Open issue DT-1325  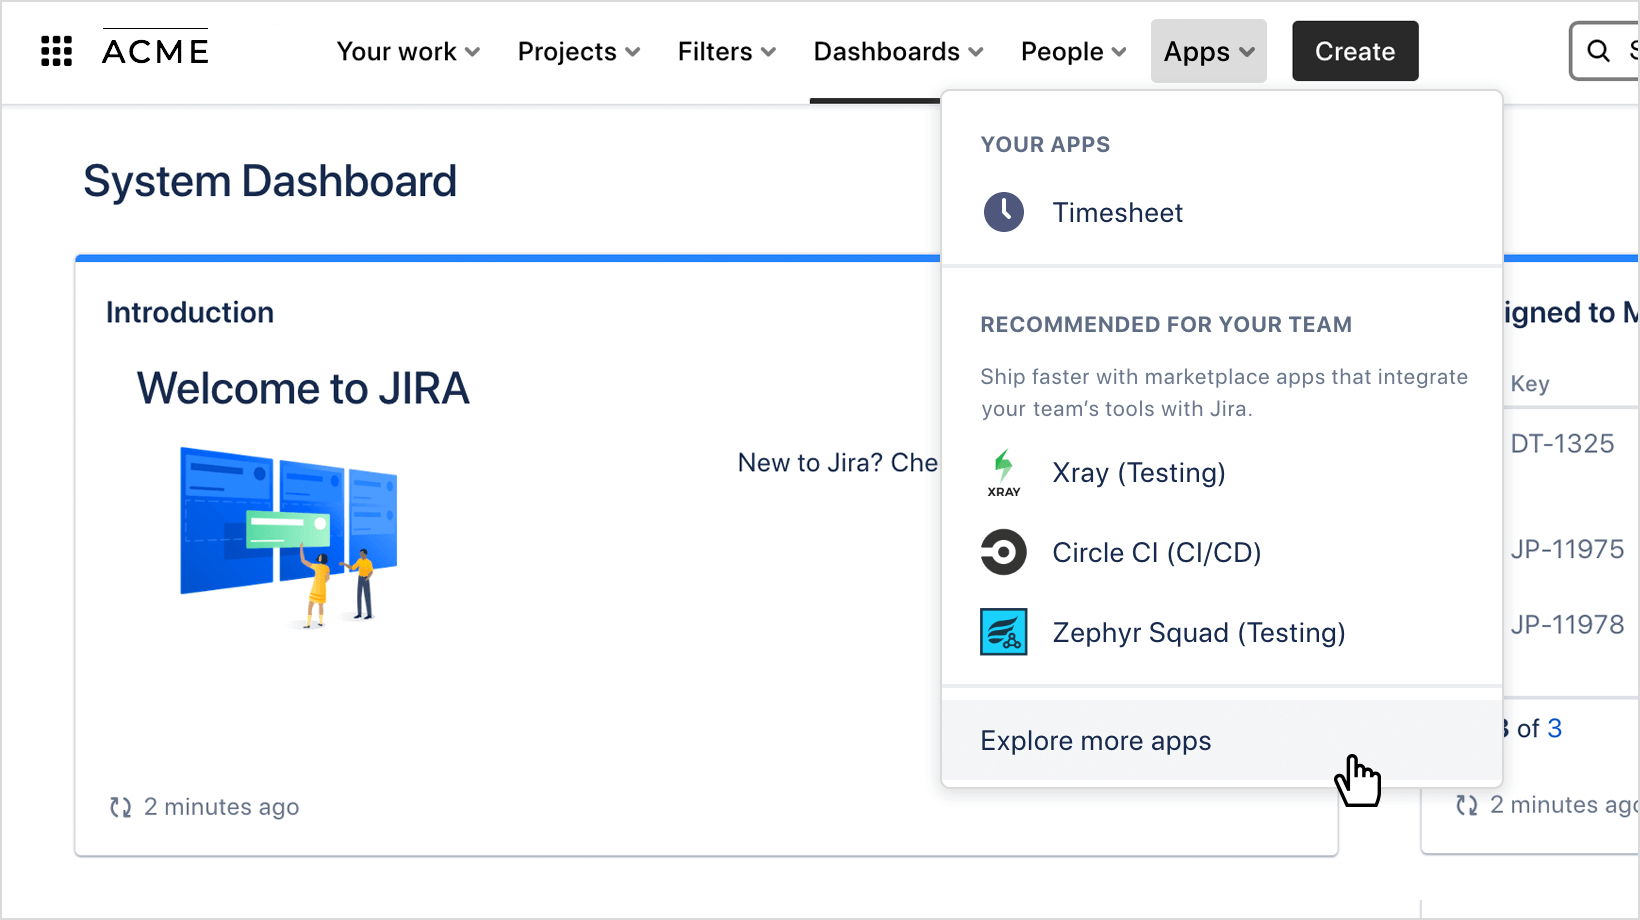tap(1562, 444)
